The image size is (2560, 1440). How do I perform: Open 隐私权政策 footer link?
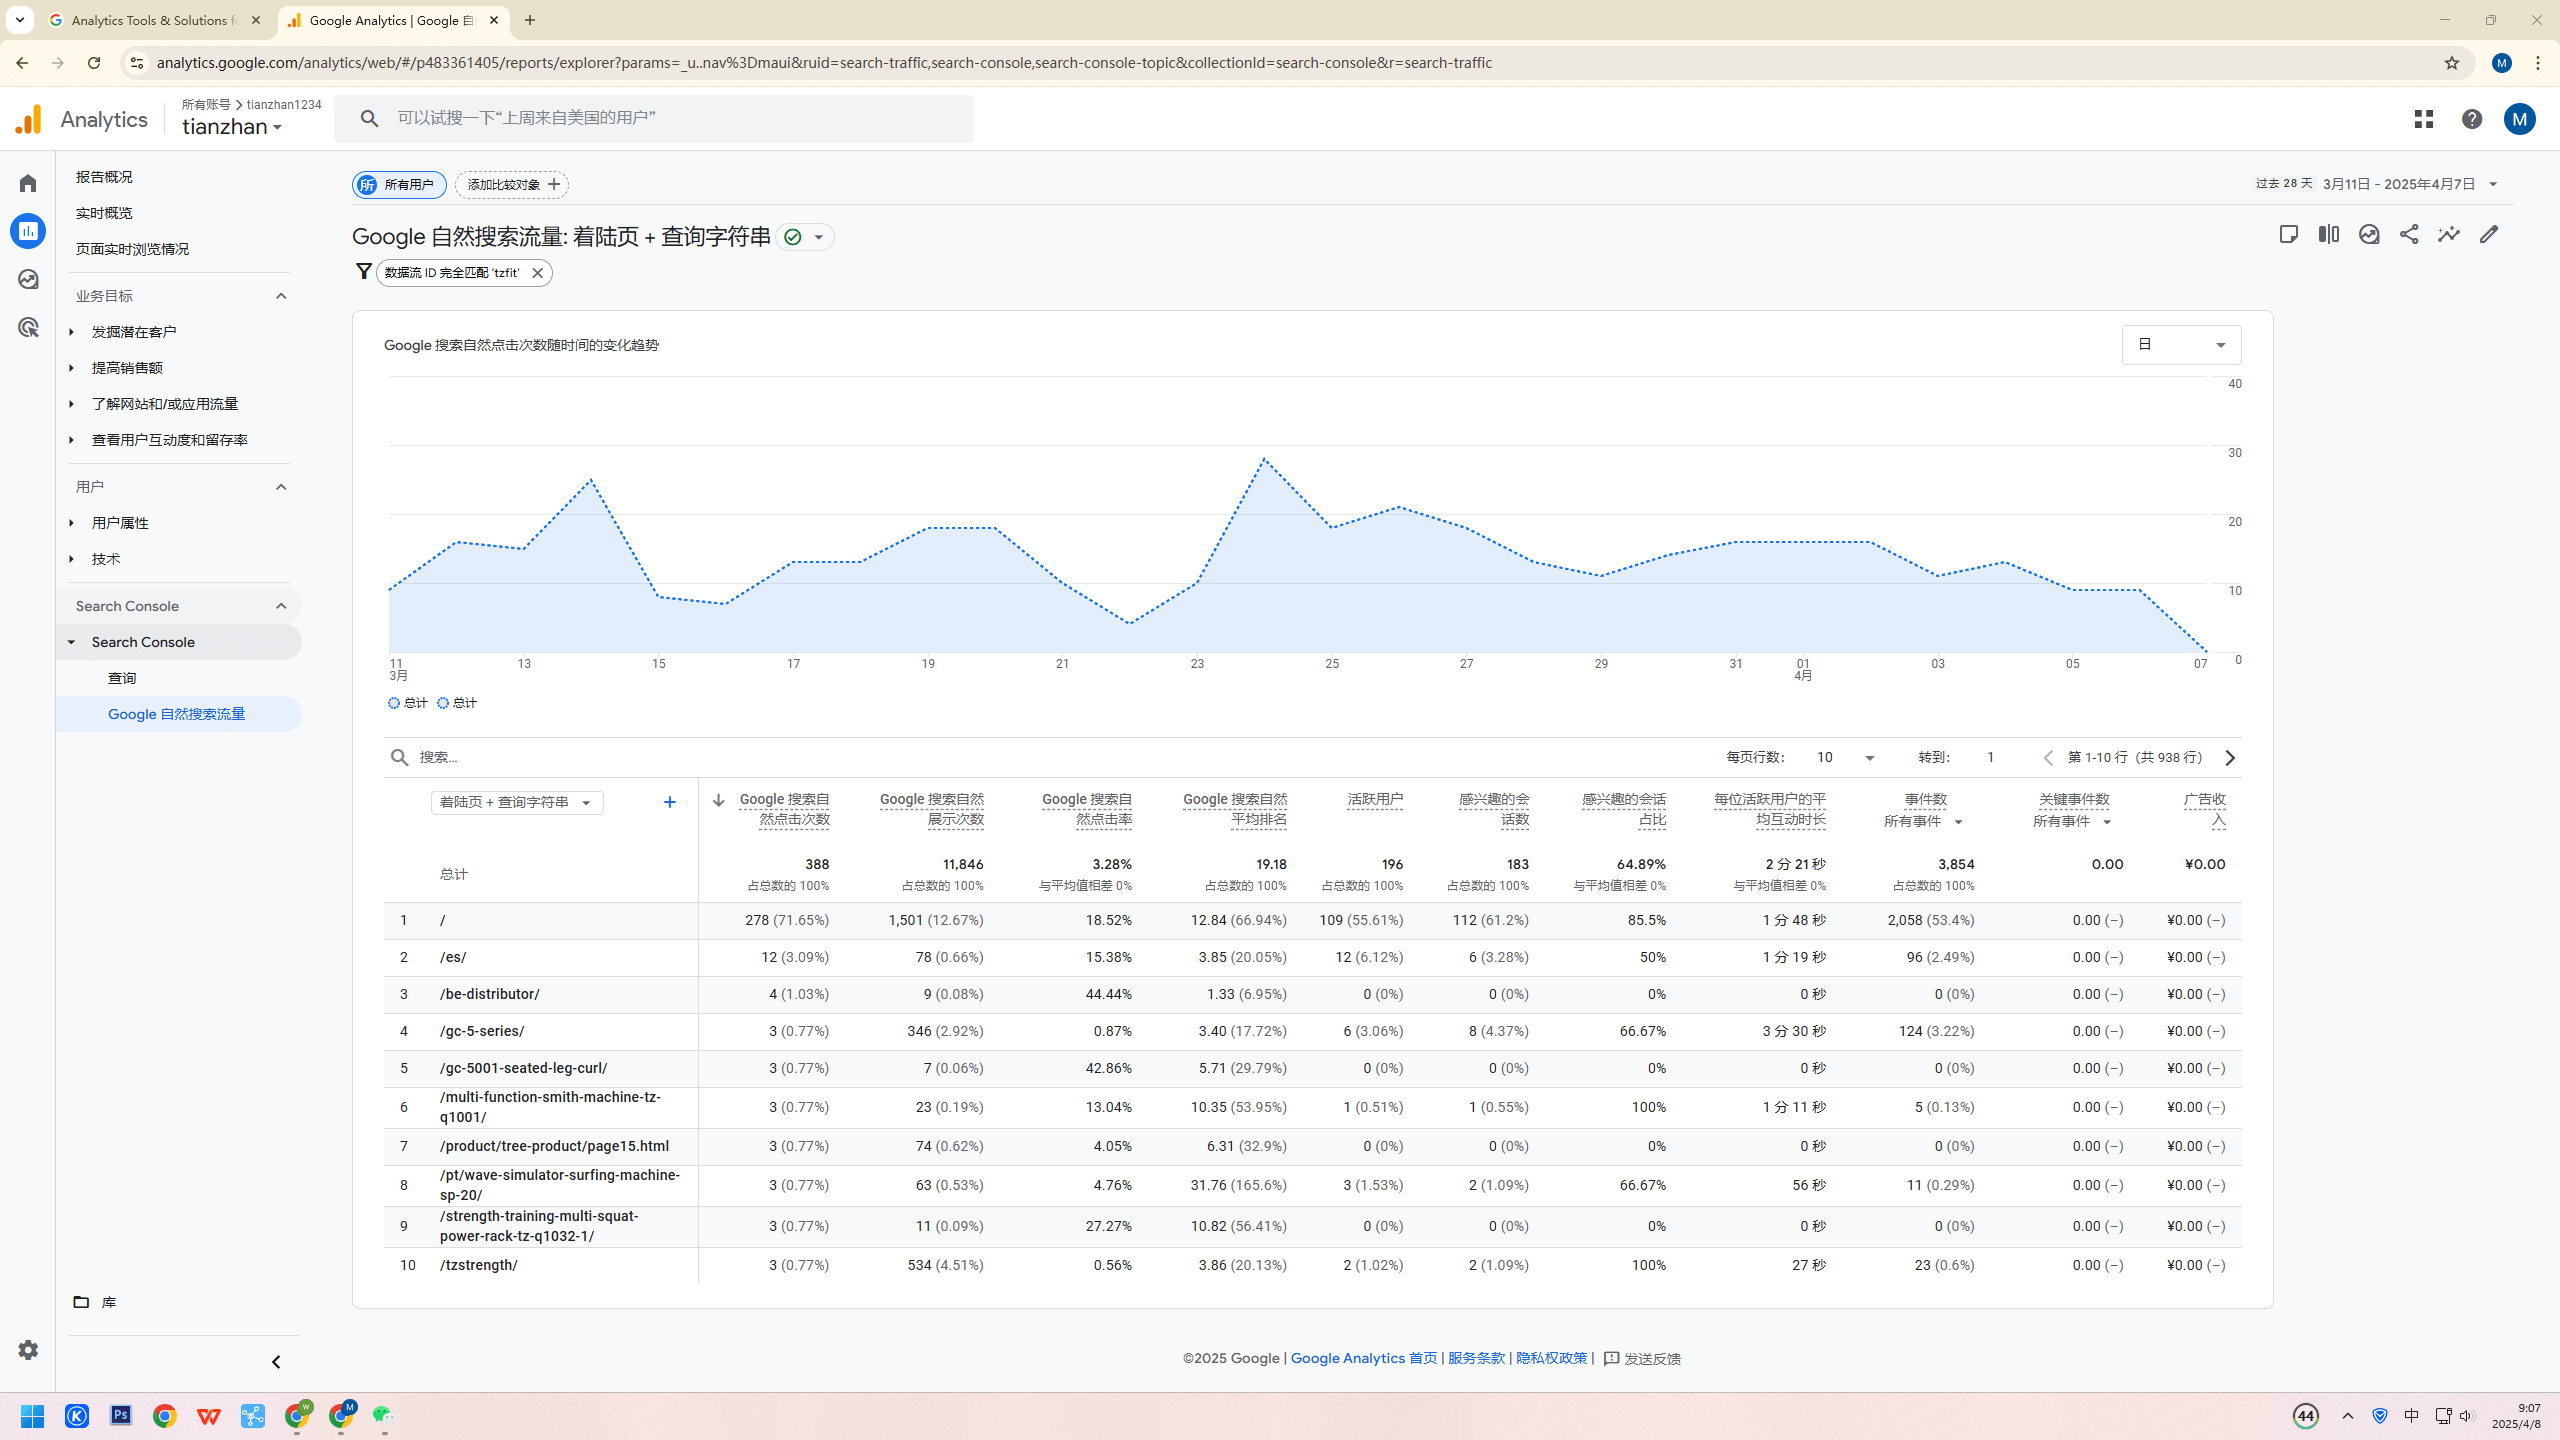coord(1552,1358)
